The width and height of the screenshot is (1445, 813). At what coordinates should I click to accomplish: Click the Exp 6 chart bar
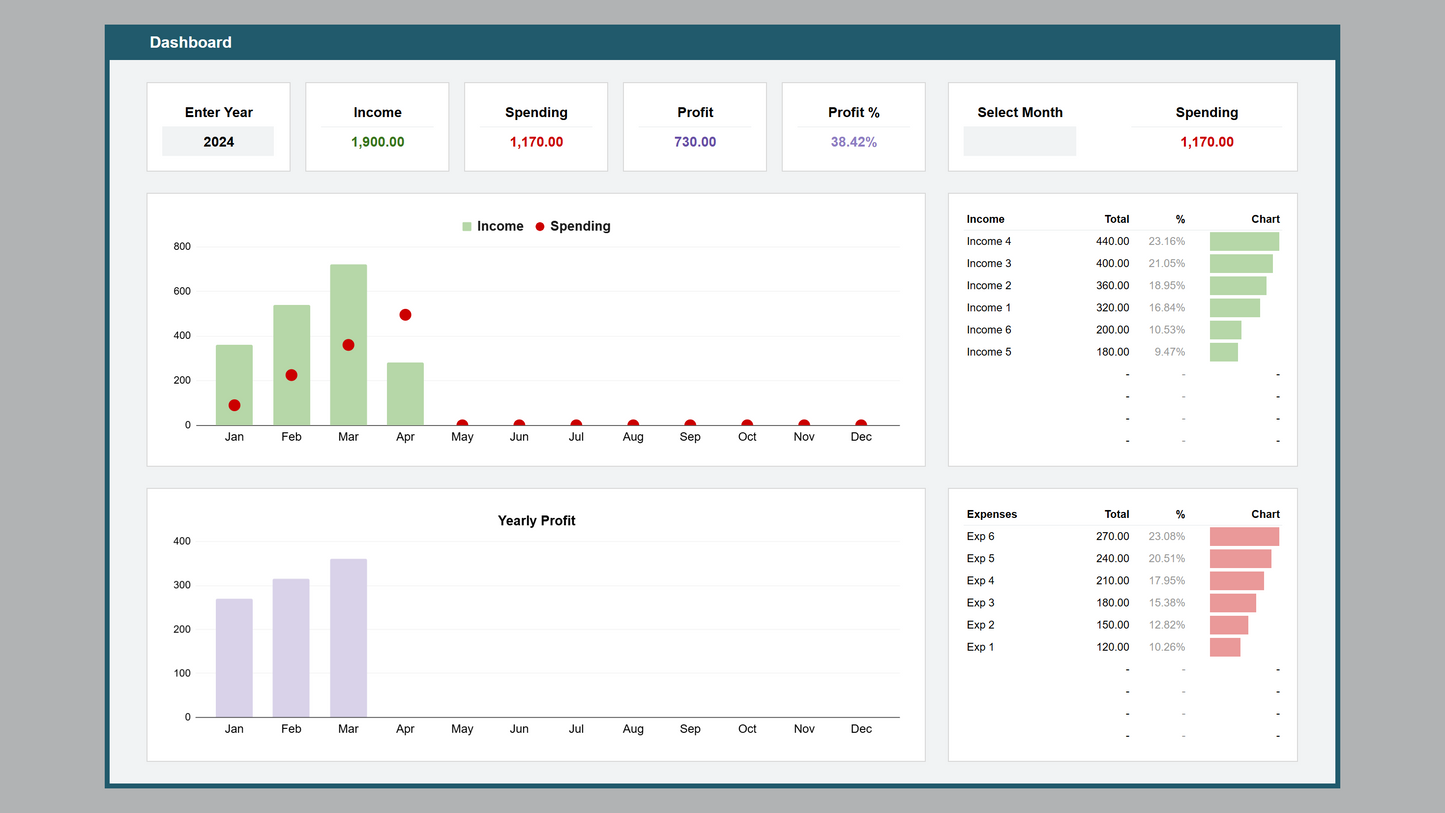[1244, 537]
